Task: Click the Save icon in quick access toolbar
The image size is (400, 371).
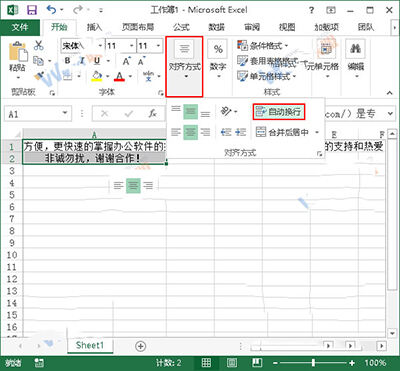Action: point(32,10)
